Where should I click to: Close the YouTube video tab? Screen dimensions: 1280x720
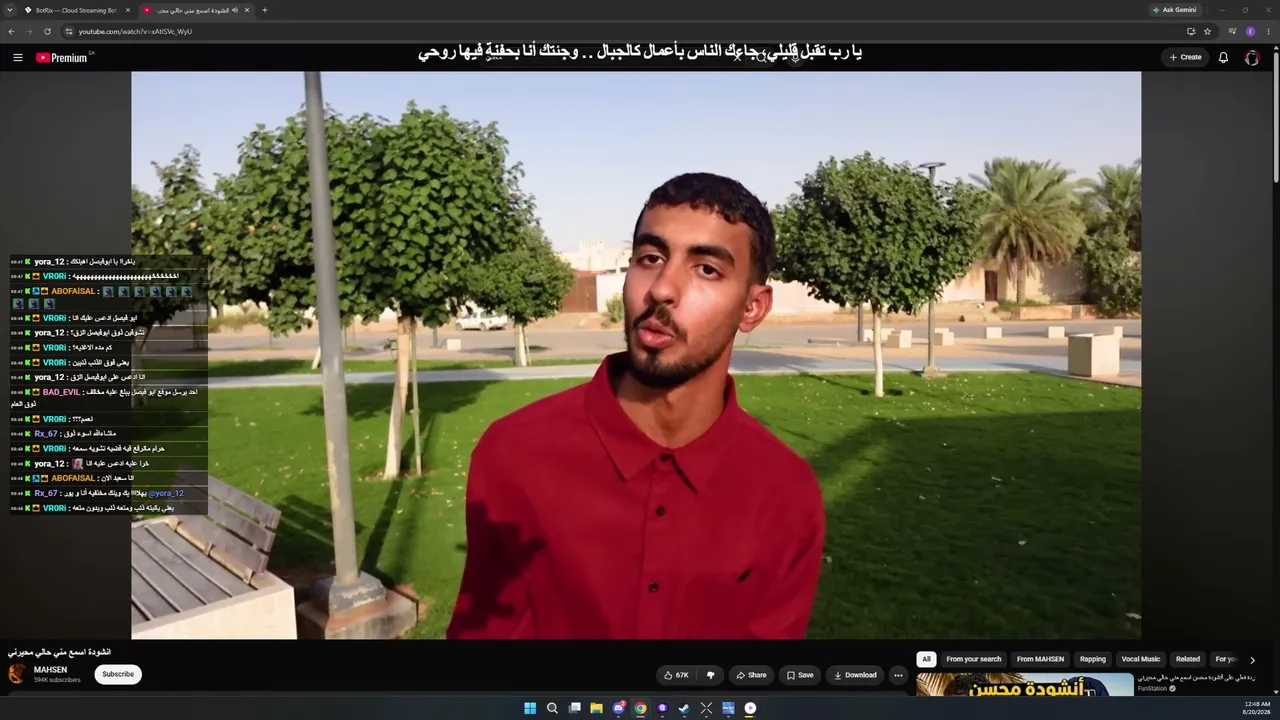coord(246,10)
